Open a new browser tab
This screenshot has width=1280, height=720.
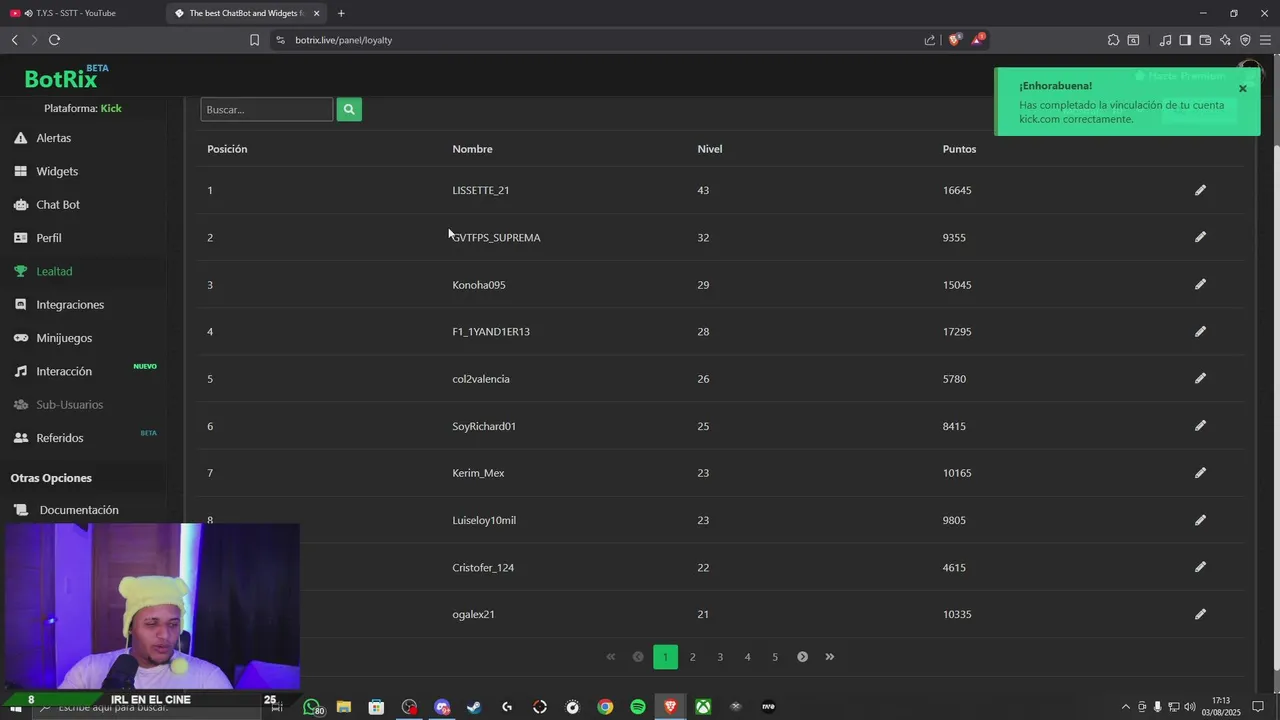click(x=341, y=13)
